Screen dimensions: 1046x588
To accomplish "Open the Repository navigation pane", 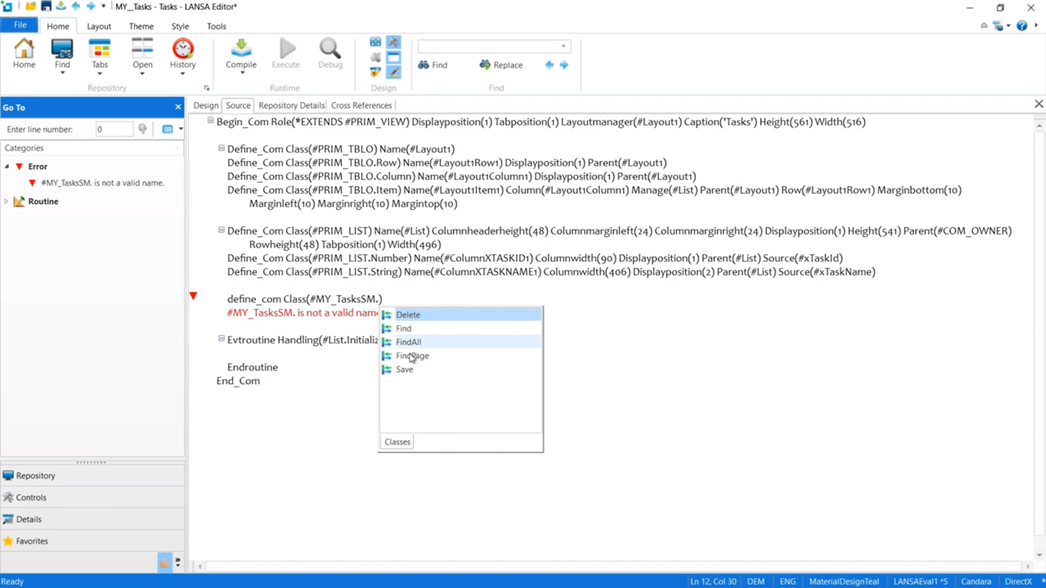I will coord(92,476).
